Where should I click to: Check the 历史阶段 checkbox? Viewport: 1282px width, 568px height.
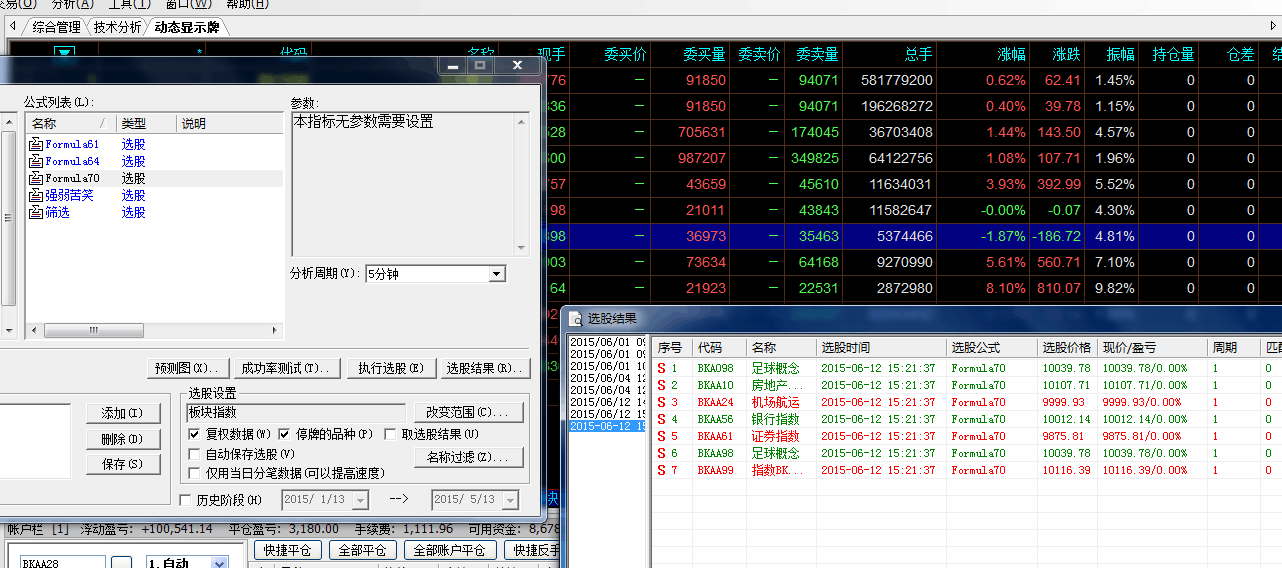[x=185, y=500]
